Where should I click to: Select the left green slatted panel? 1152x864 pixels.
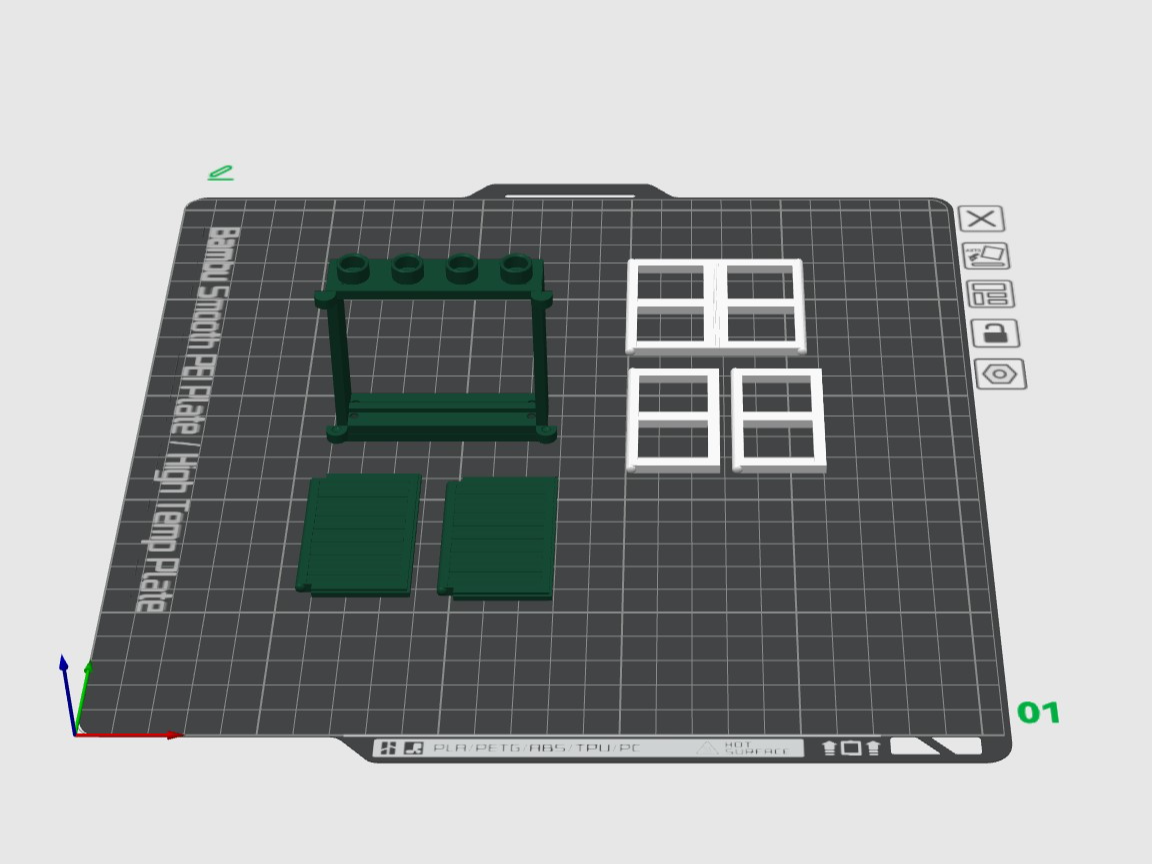click(x=359, y=534)
